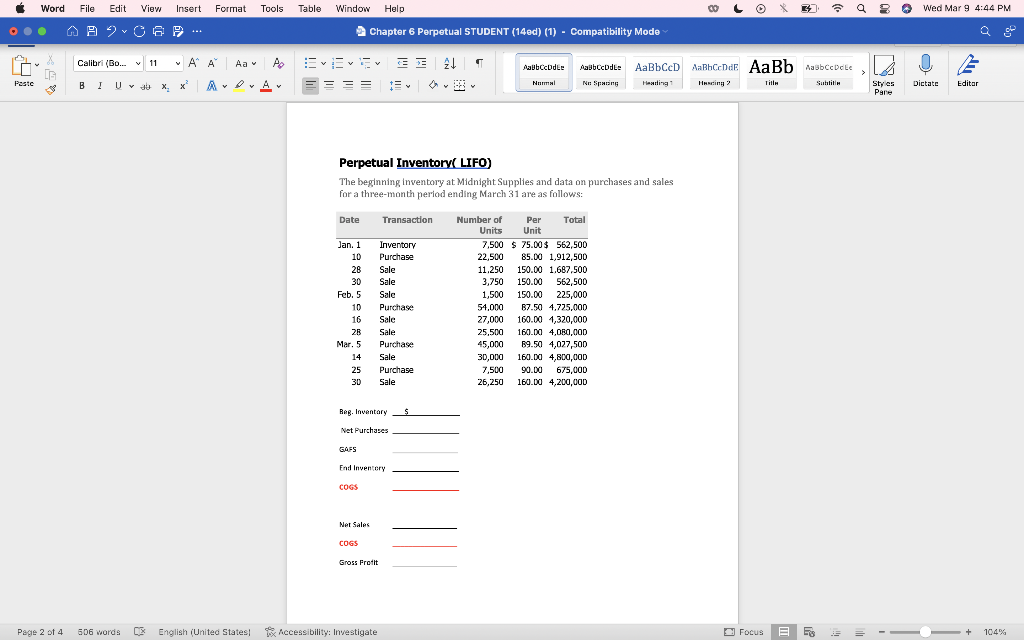Image resolution: width=1024 pixels, height=640 pixels.
Task: Open the numbered list dropdown arrow
Action: click(351, 63)
